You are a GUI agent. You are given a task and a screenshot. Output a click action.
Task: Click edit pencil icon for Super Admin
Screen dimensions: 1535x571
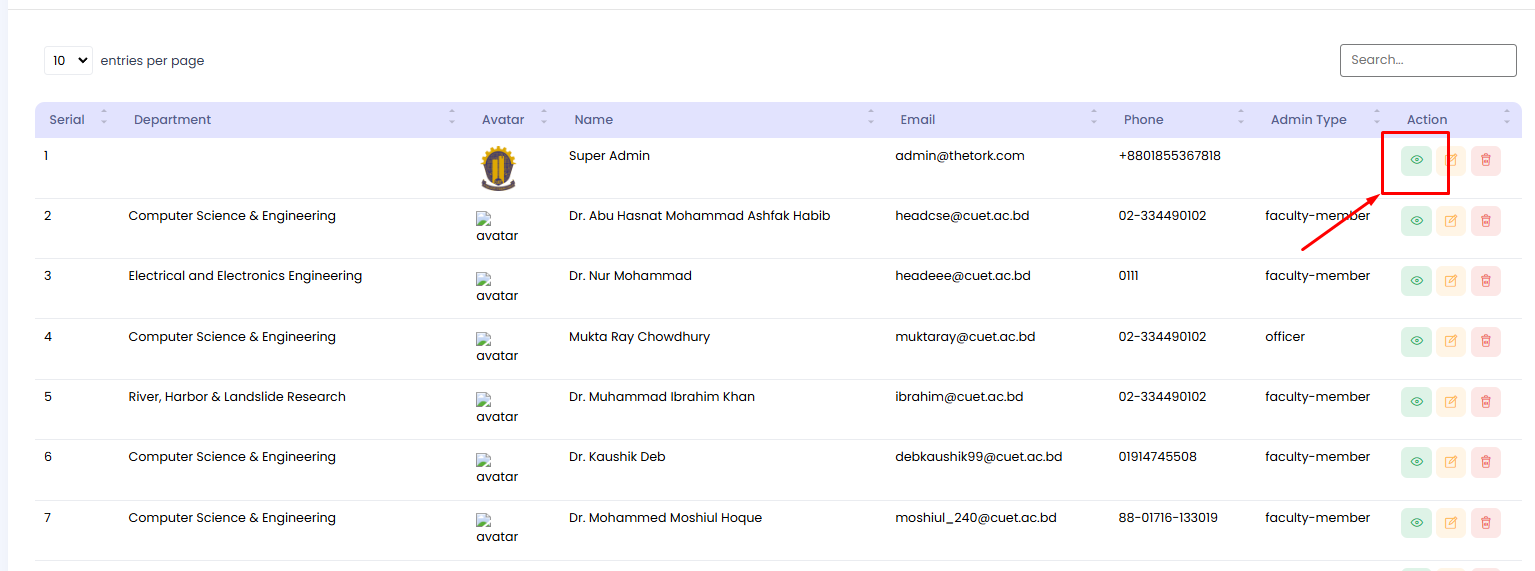coord(1451,160)
